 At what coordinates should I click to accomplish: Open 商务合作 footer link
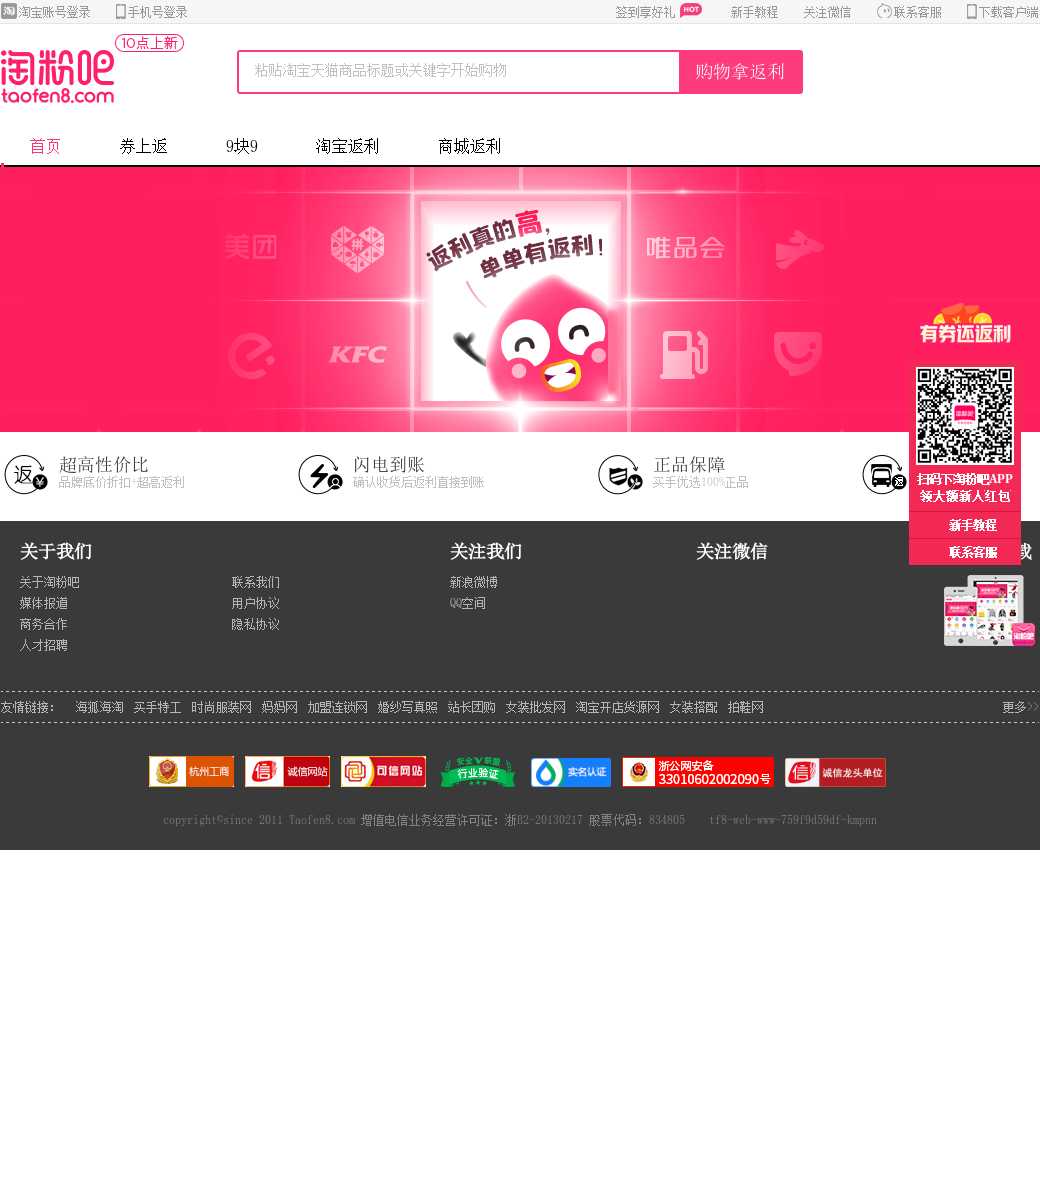coord(43,624)
